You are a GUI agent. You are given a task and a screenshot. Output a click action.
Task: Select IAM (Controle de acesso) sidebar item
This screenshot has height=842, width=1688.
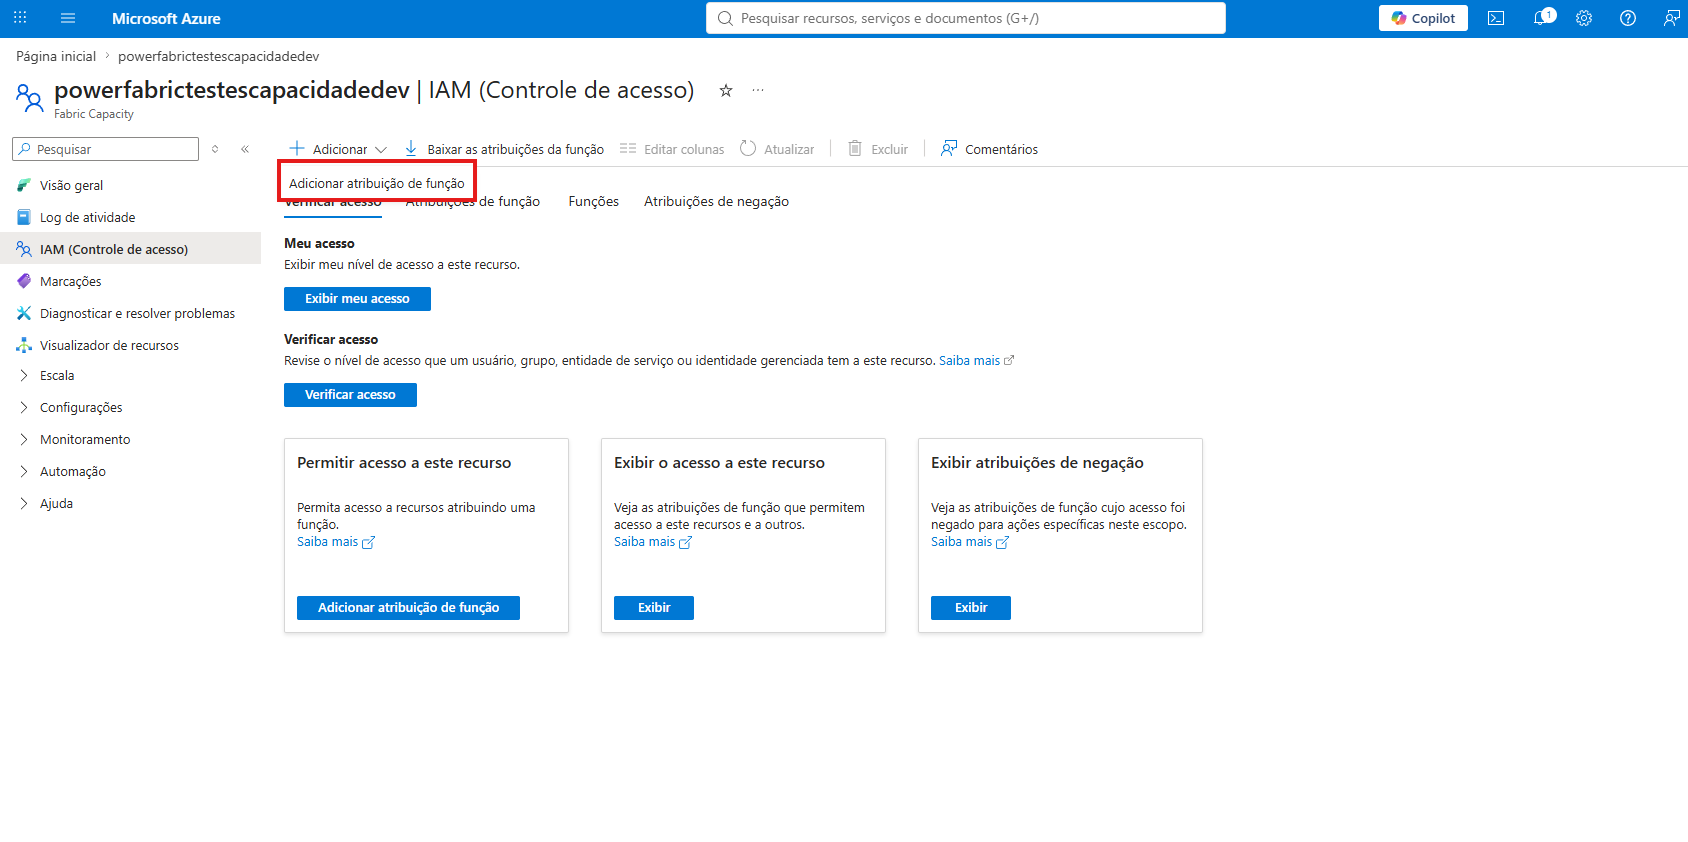tap(130, 249)
